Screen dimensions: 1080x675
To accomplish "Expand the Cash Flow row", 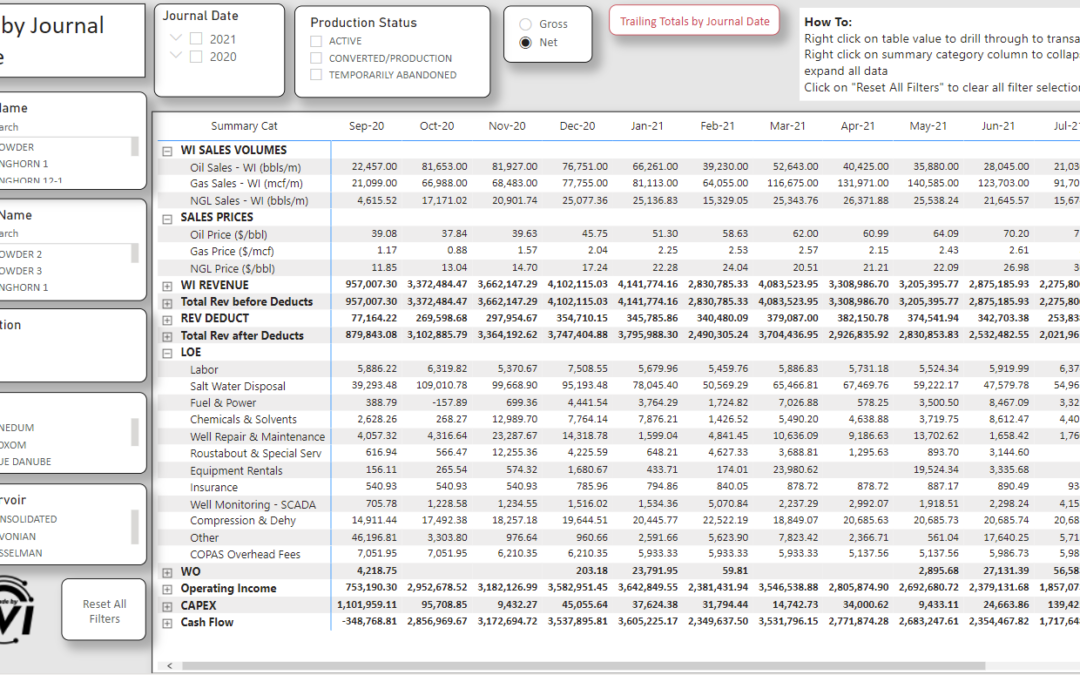I will (167, 623).
